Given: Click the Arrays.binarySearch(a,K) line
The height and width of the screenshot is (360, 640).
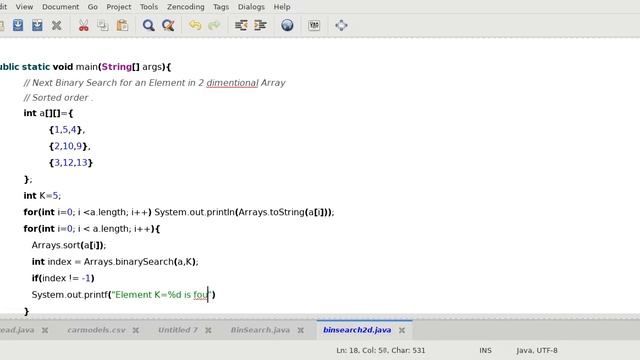Looking at the screenshot, I should pos(115,262).
